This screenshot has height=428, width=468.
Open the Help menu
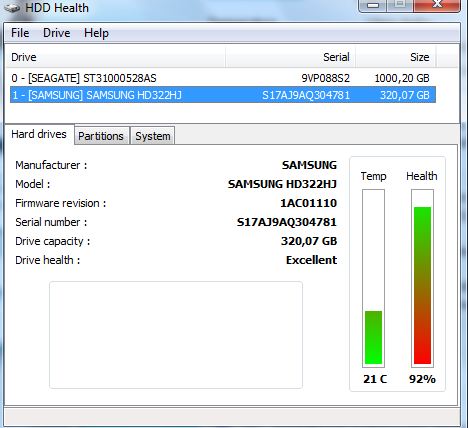[x=96, y=33]
